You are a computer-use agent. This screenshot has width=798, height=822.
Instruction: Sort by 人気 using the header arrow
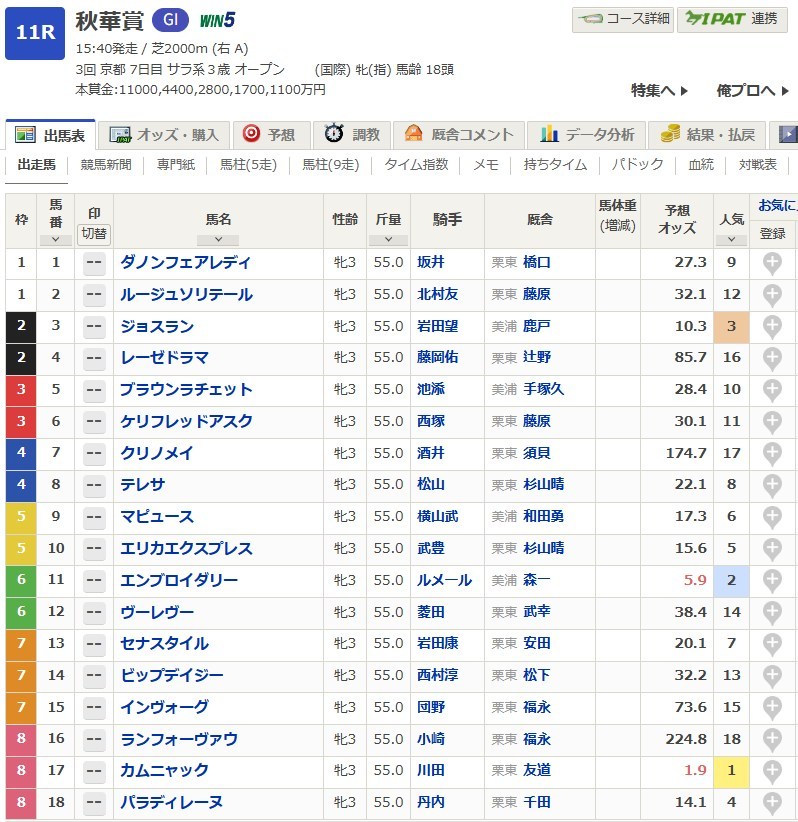tap(731, 240)
